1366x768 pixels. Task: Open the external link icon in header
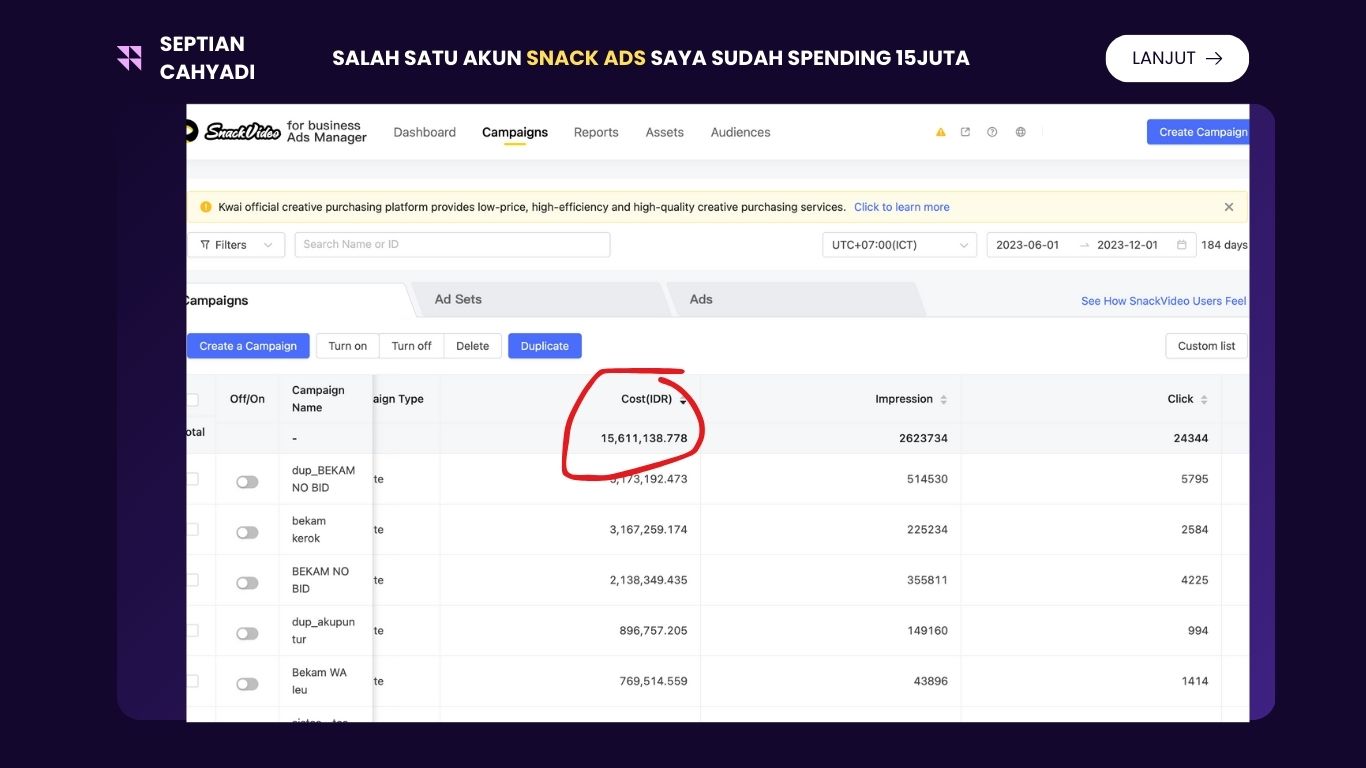(x=965, y=132)
